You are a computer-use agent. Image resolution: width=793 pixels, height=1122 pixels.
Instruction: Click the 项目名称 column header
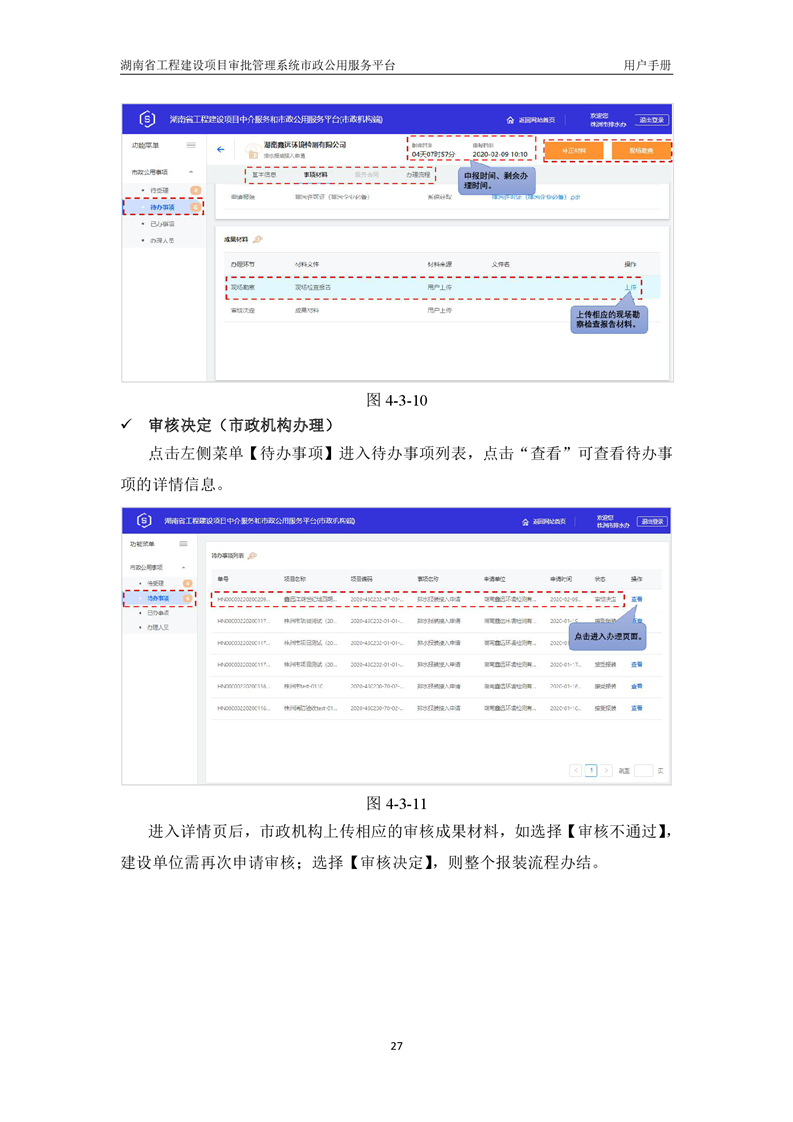(x=295, y=579)
